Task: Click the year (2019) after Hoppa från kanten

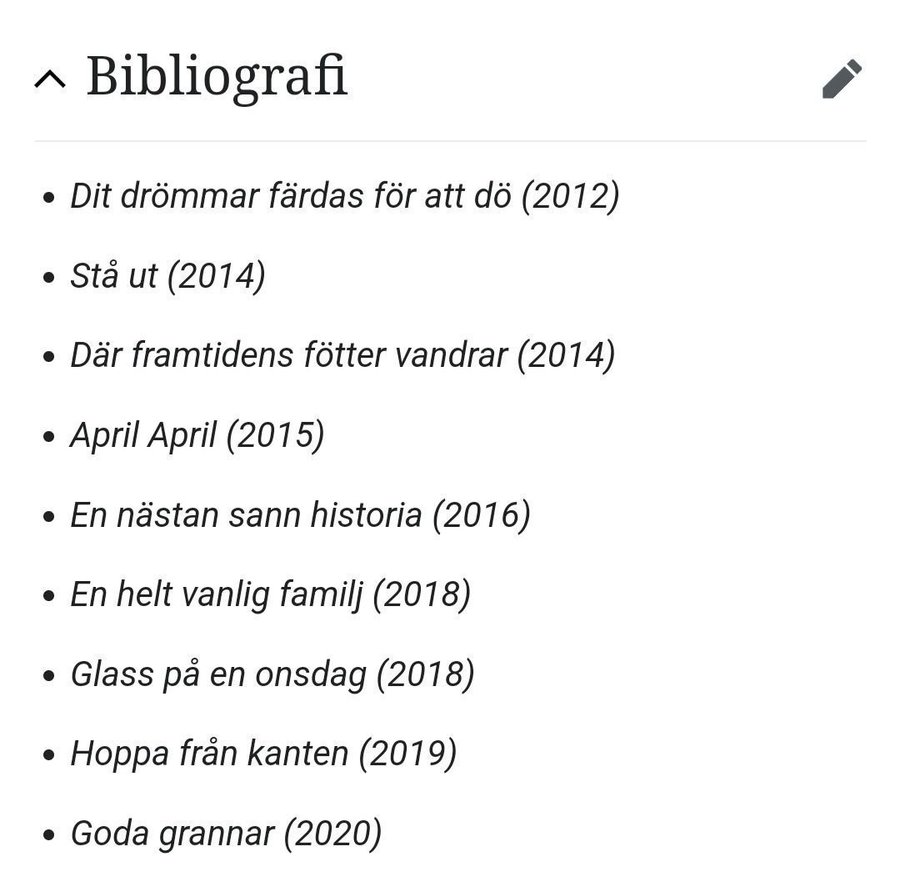Action: (407, 754)
